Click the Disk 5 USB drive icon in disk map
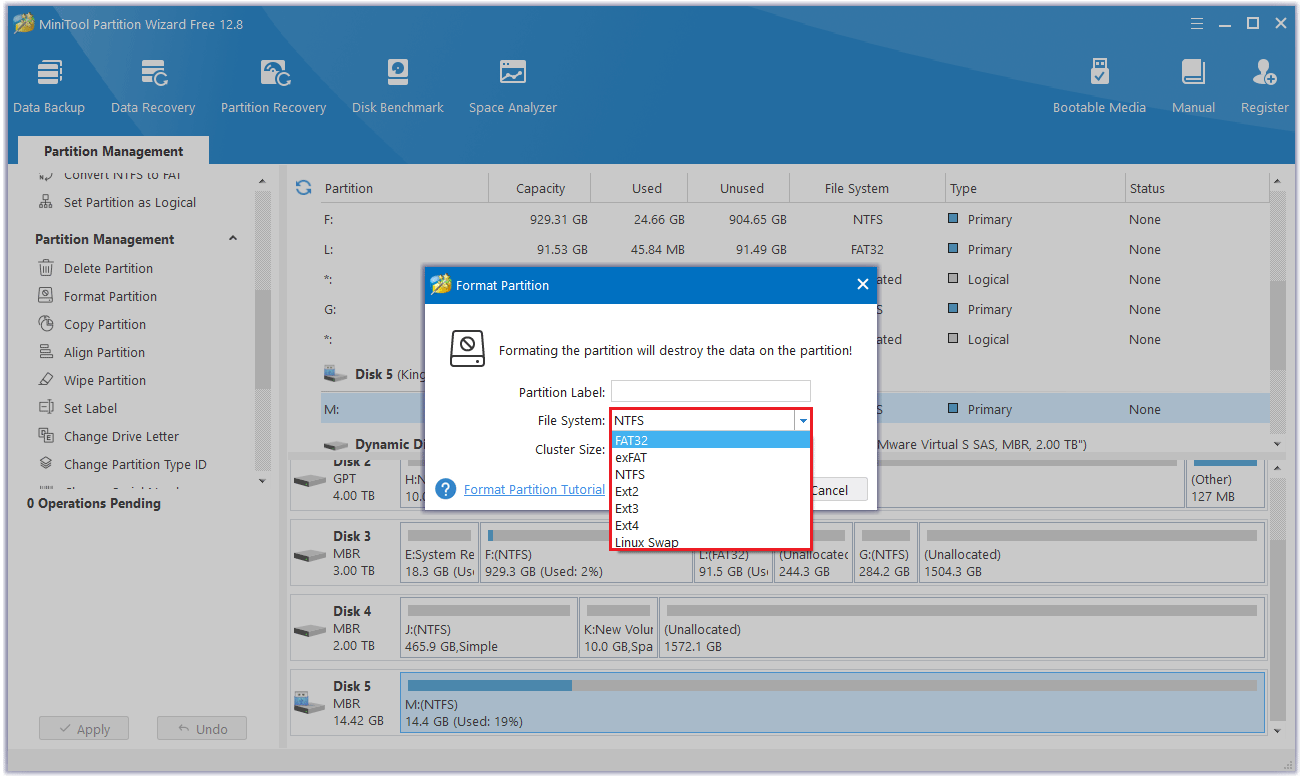 tap(309, 701)
